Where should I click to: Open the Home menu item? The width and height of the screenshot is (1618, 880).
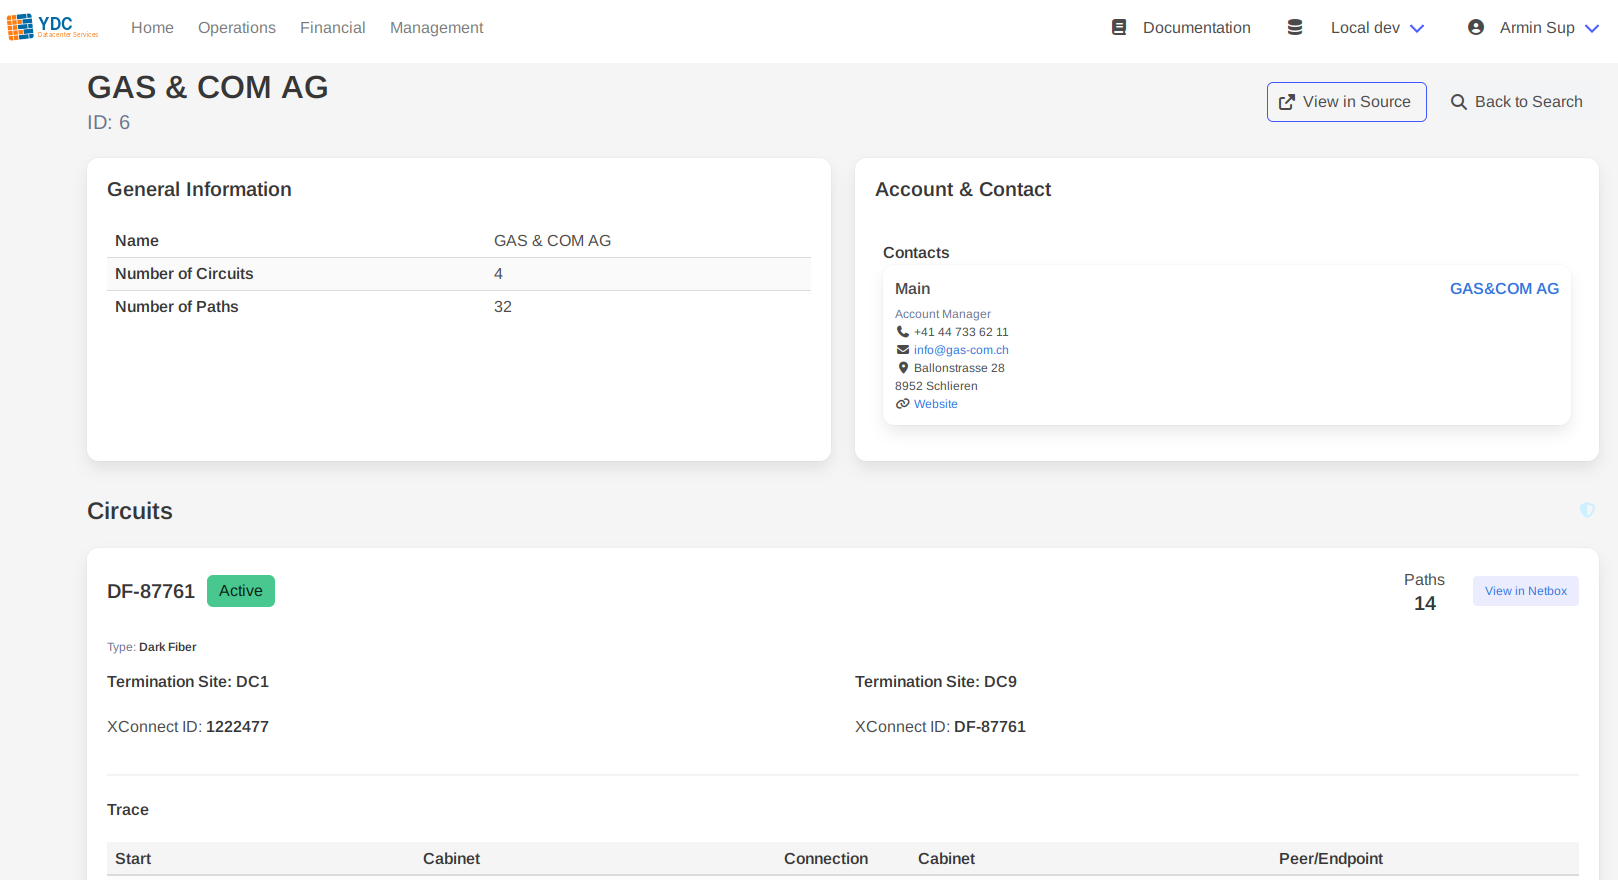coord(152,28)
